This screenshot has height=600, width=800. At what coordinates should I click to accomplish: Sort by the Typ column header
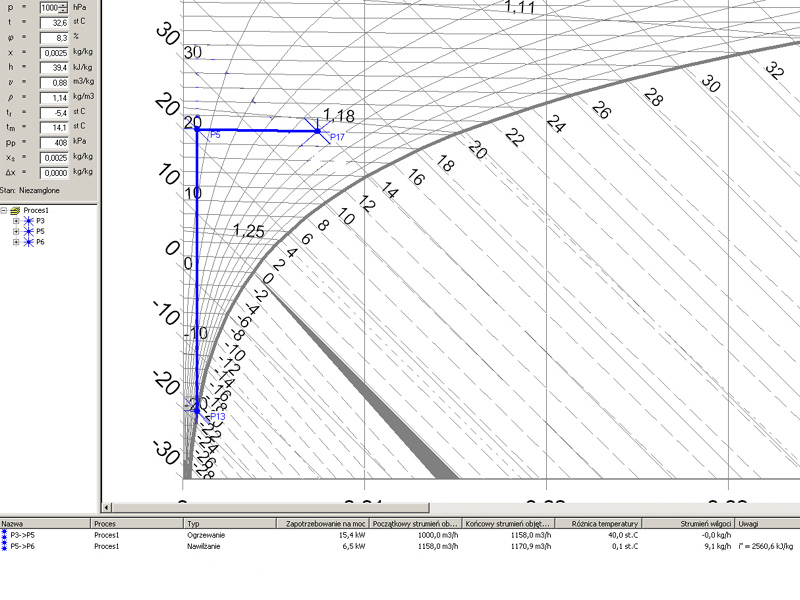[230, 523]
